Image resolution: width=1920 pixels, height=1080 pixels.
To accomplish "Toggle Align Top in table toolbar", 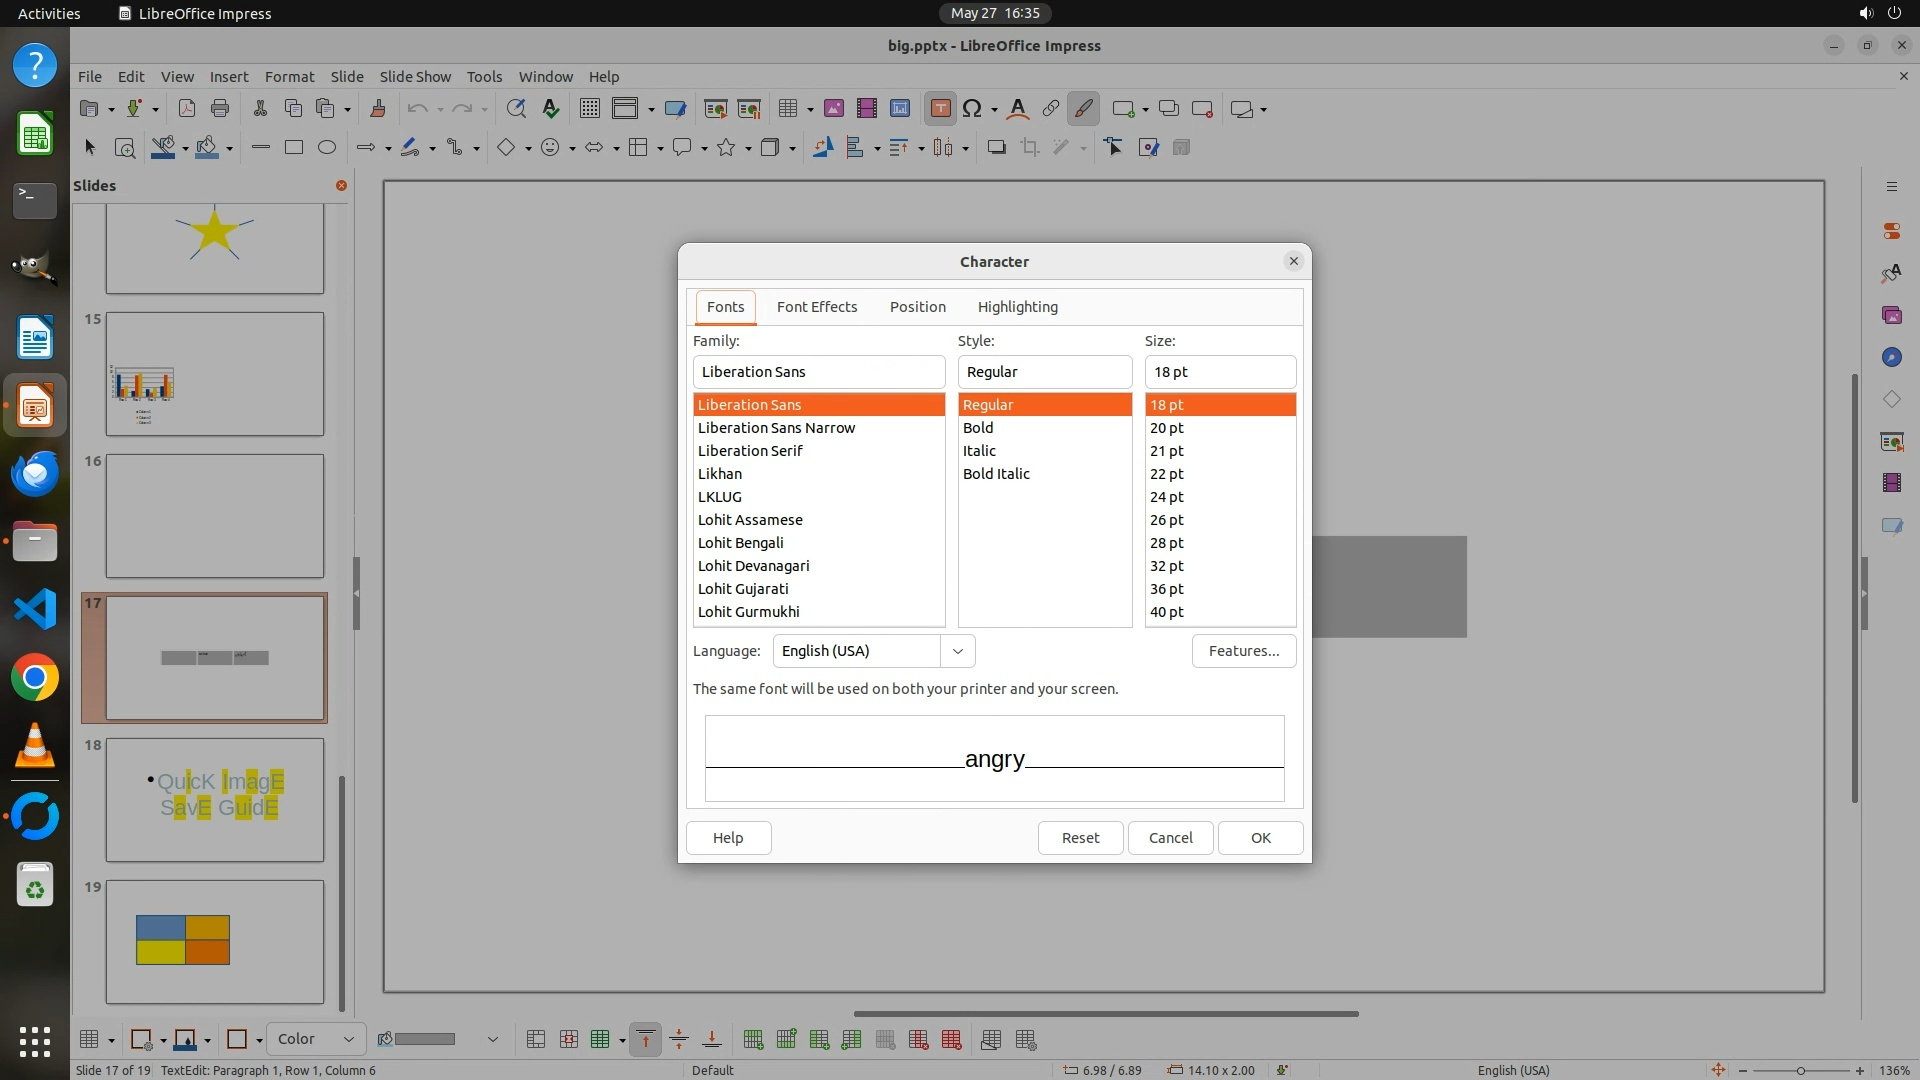I will [x=645, y=1040].
